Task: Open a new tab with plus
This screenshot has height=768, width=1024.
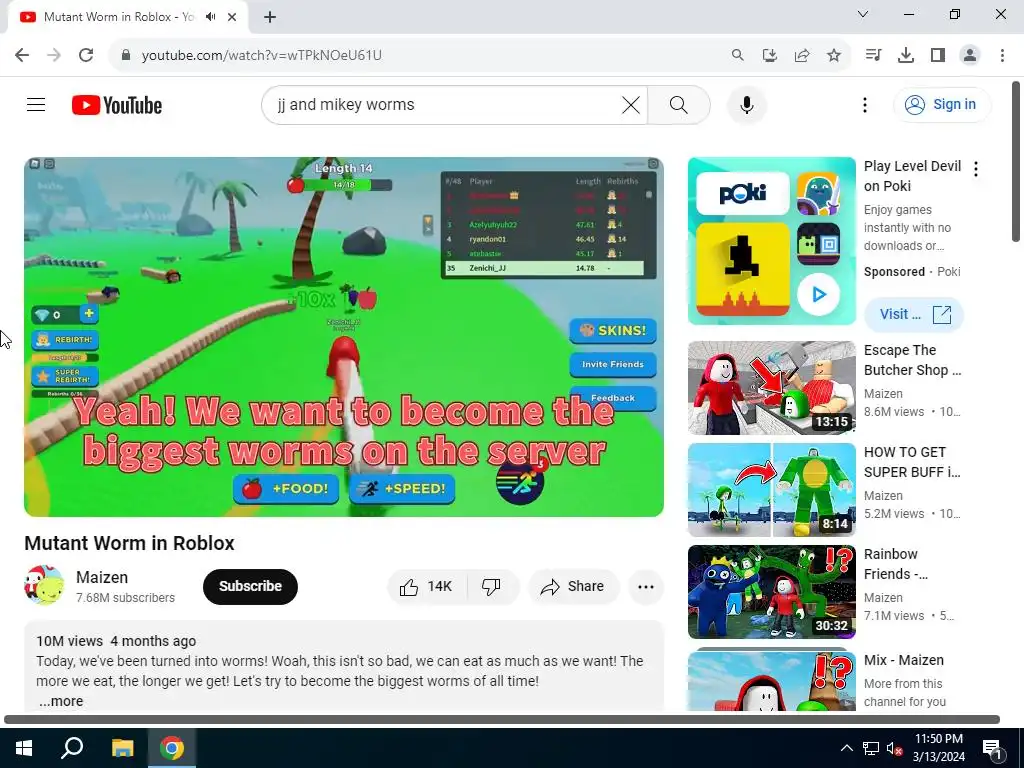Action: (270, 17)
